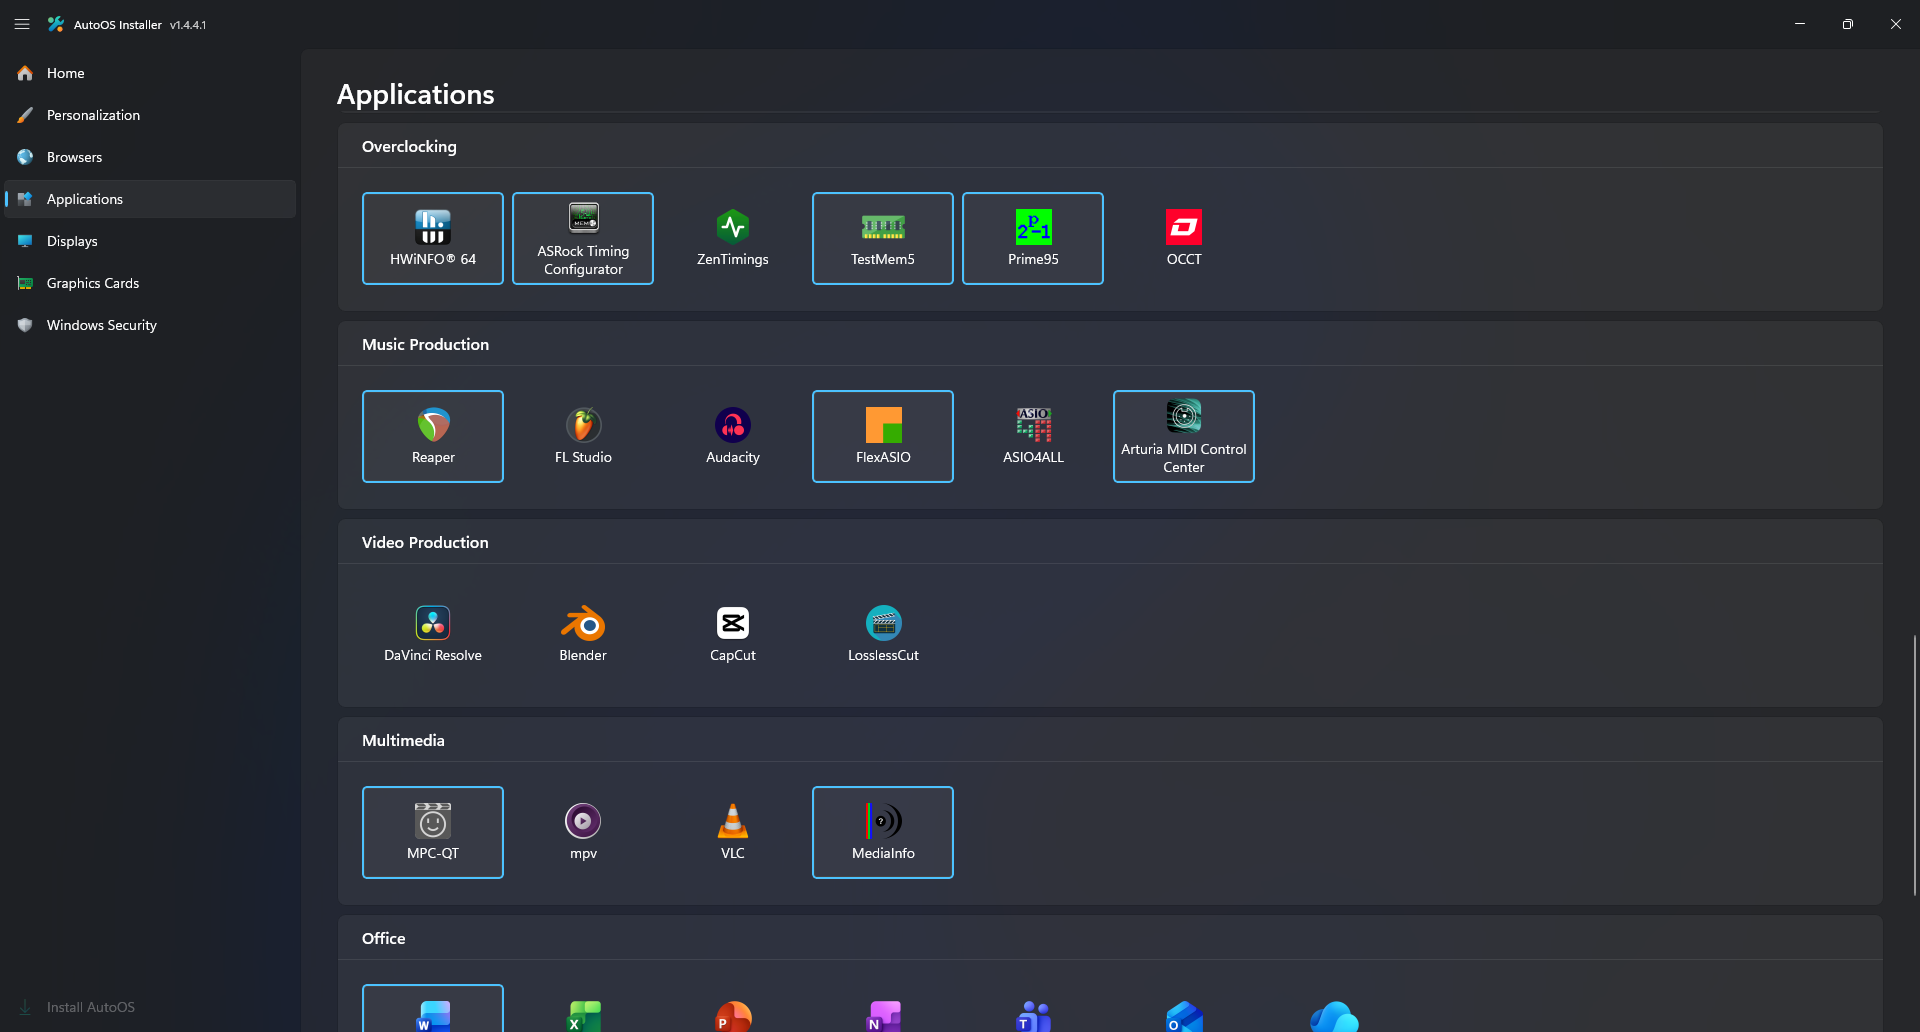Click the OneDrive cloud icon
1920x1032 pixels.
(1334, 1016)
